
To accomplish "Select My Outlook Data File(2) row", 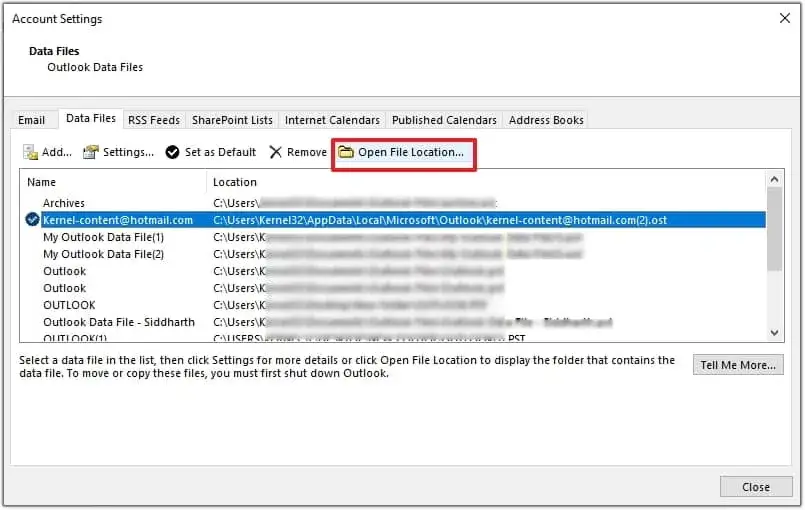I will pos(393,254).
